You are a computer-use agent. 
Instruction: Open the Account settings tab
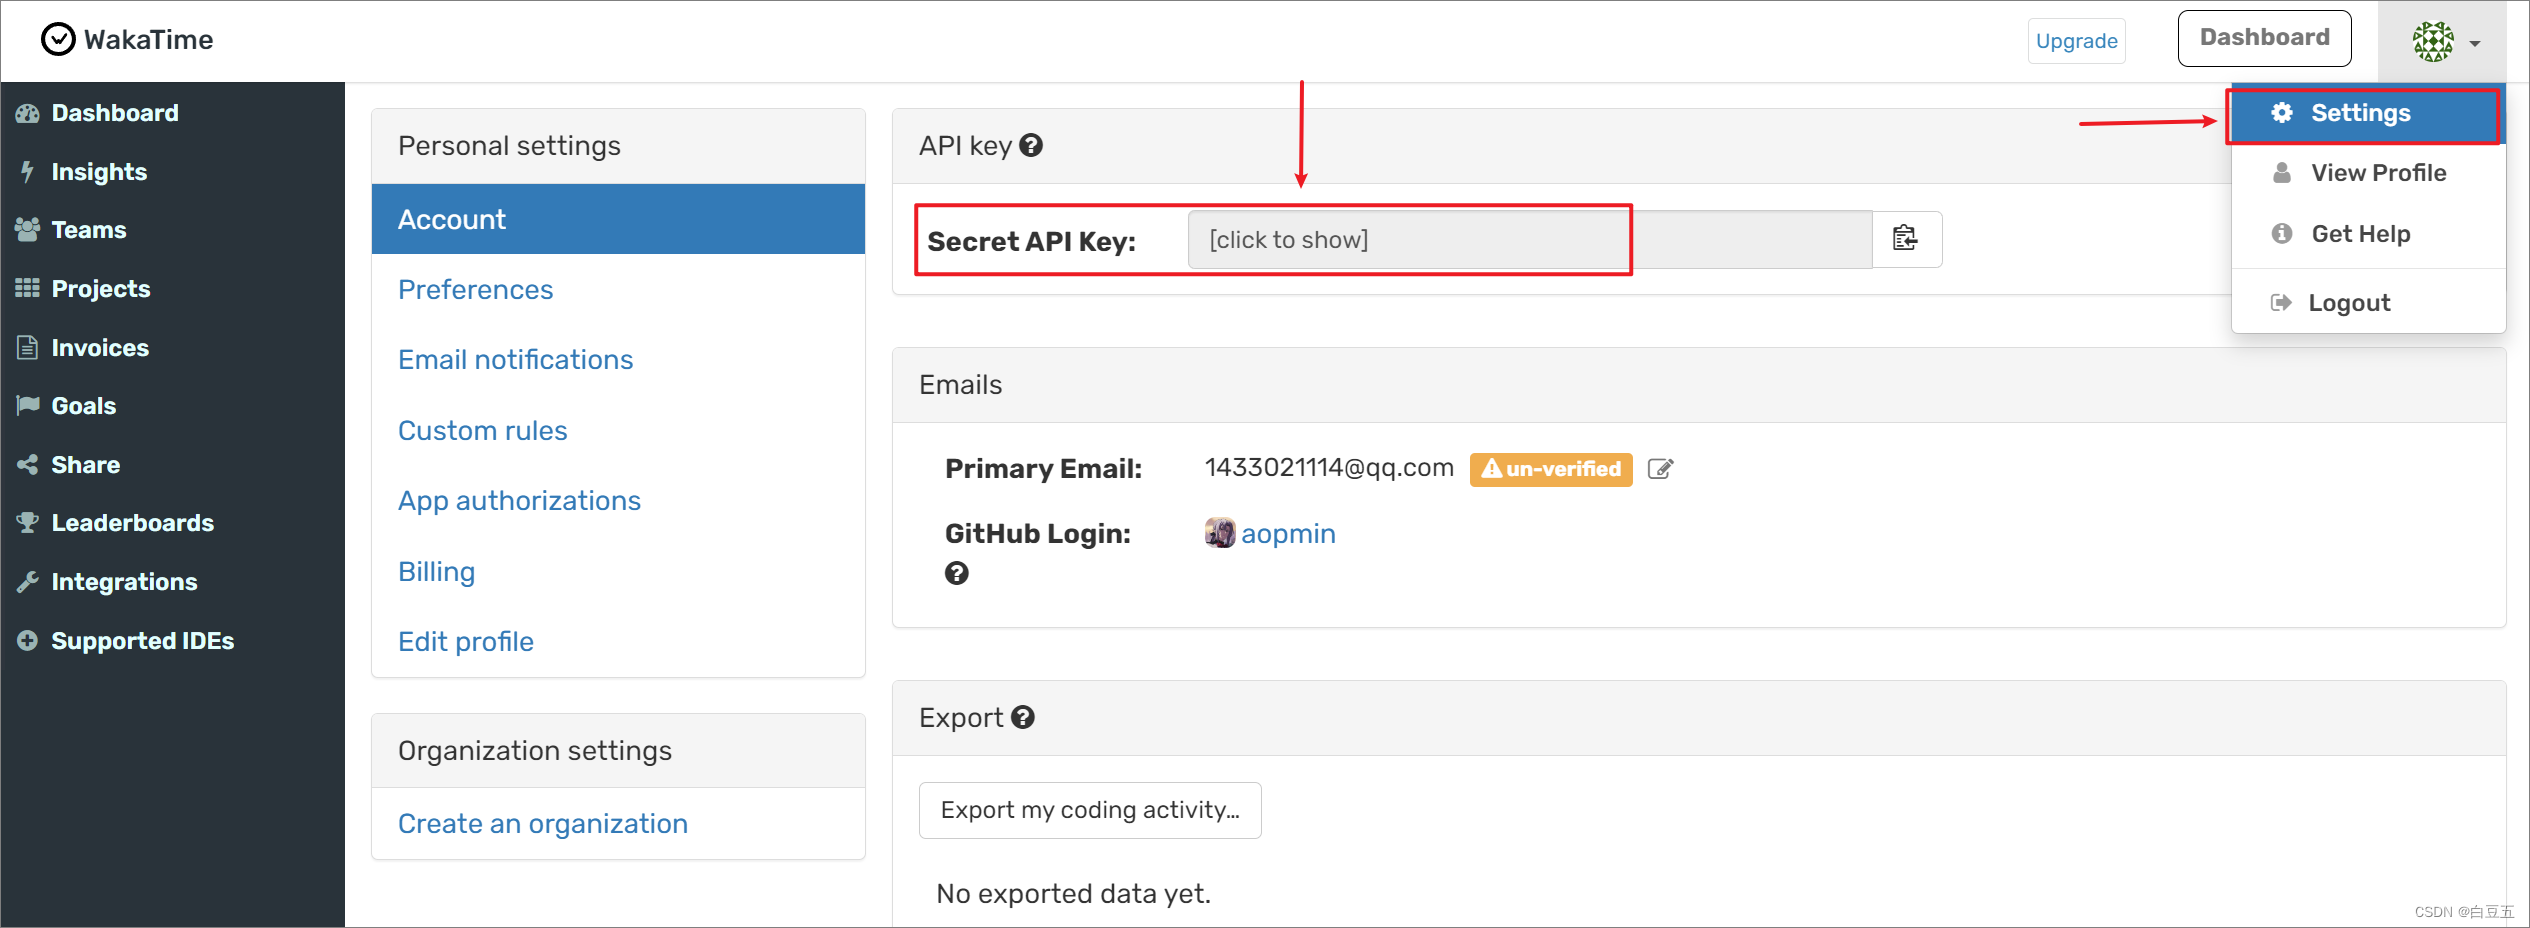(618, 219)
